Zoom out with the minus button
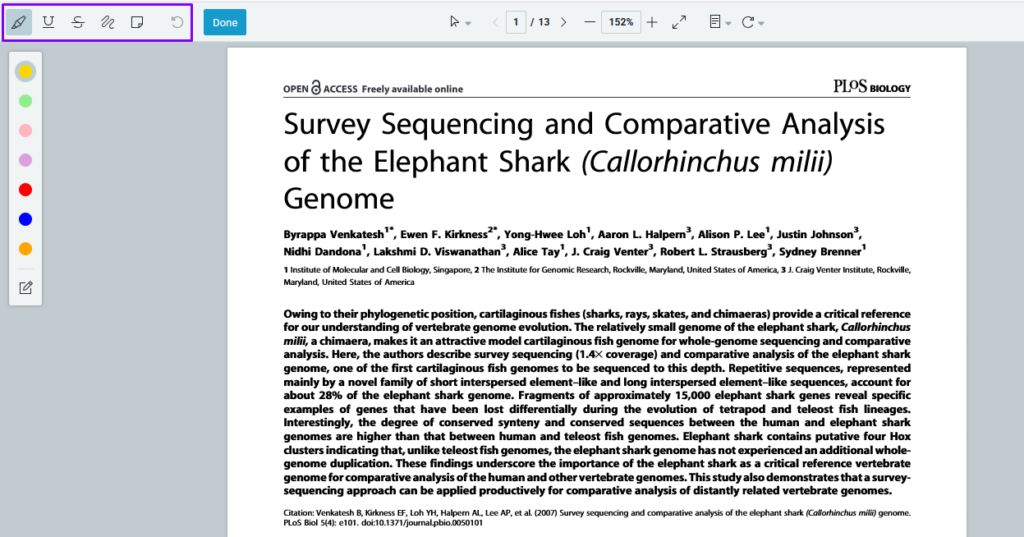 [589, 22]
